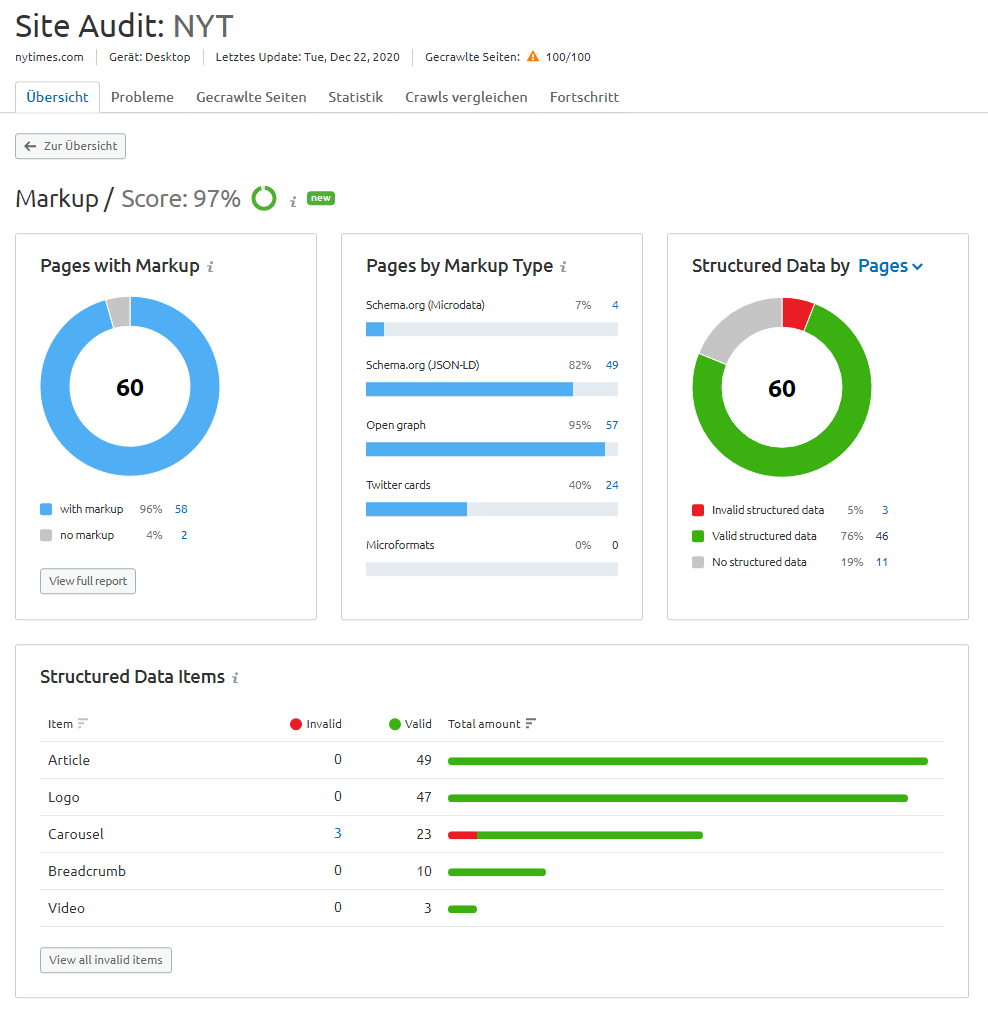Click the '100/100' crawled pages value

[x=568, y=57]
